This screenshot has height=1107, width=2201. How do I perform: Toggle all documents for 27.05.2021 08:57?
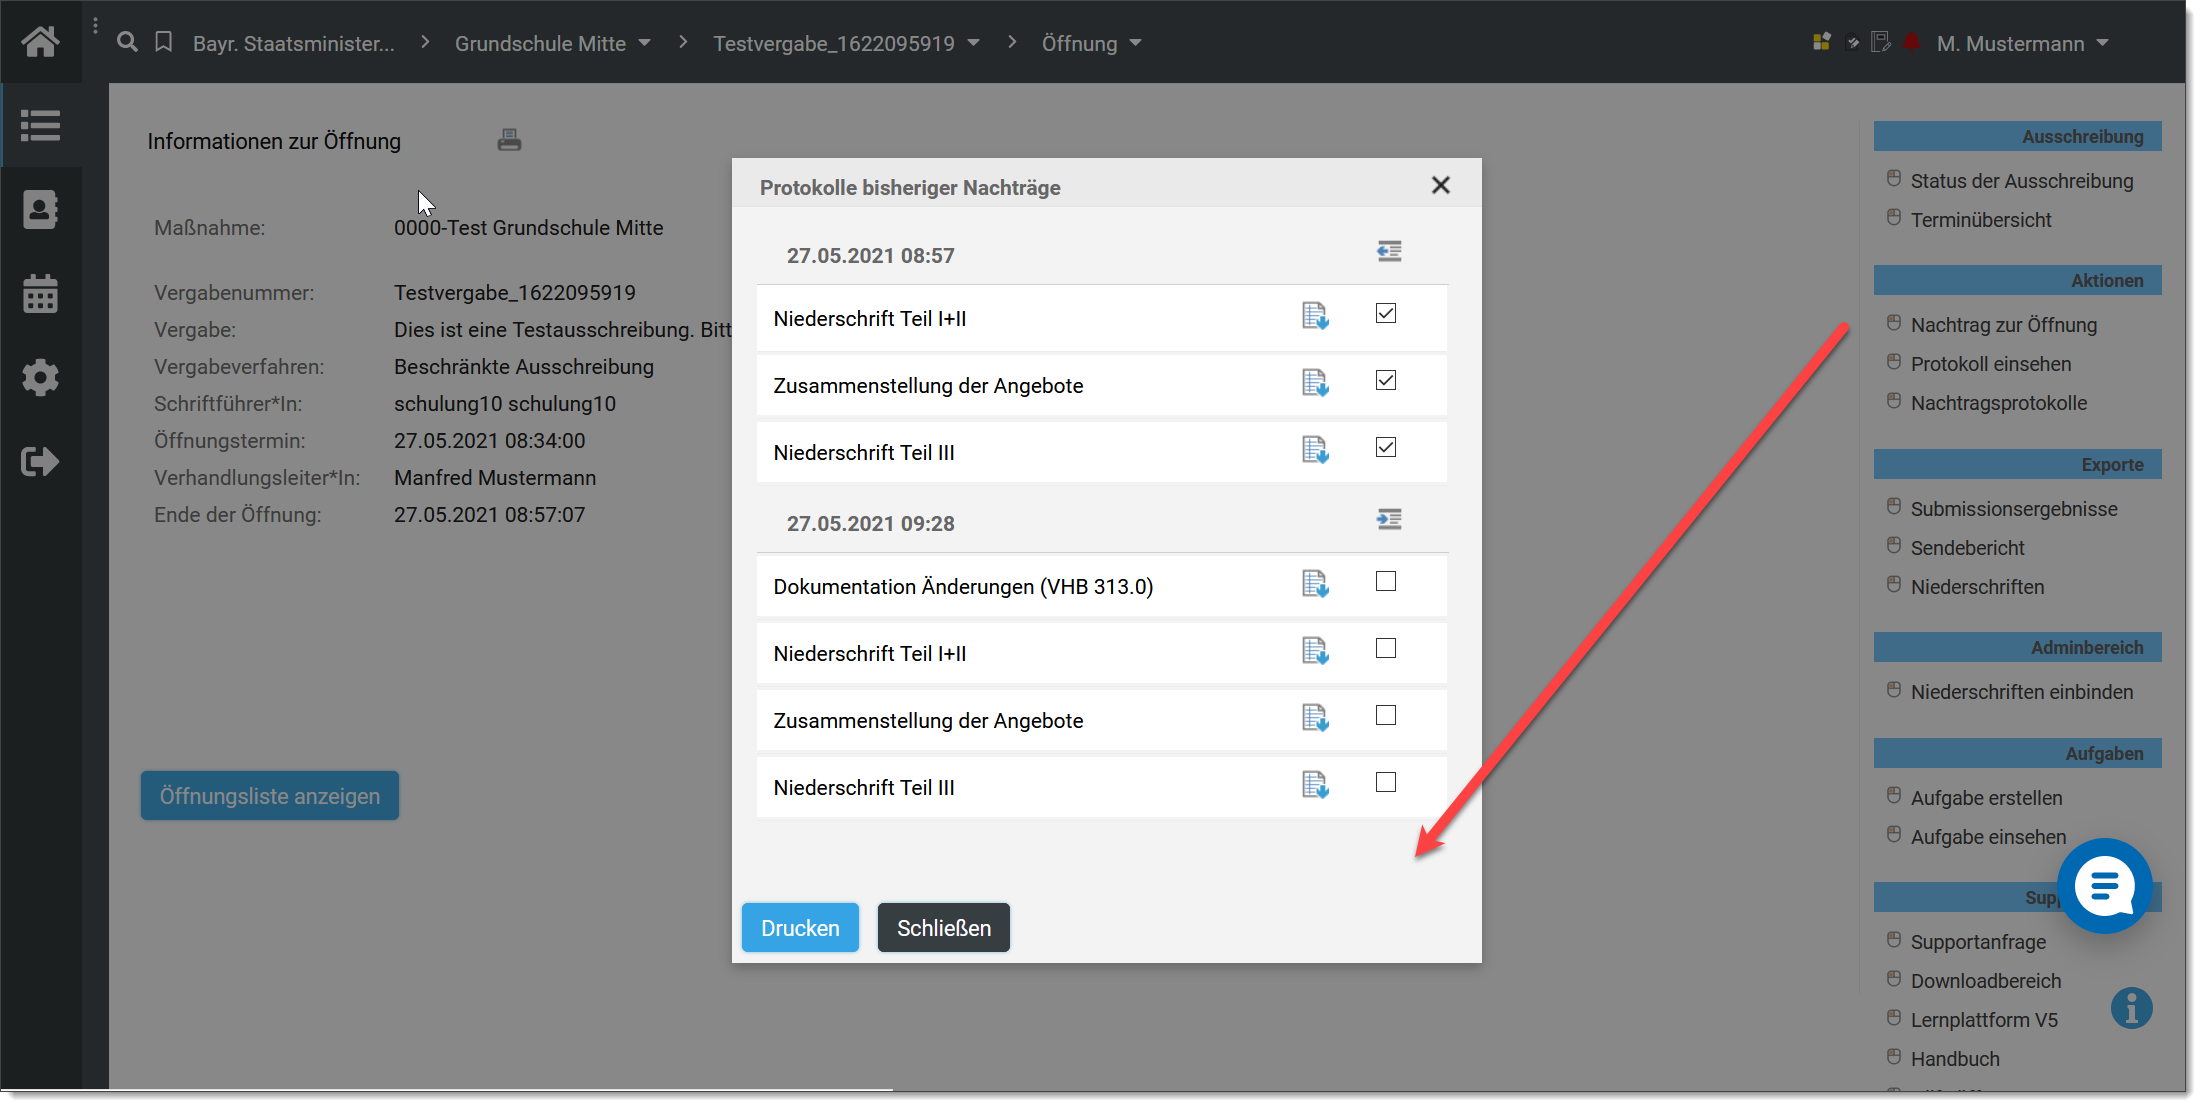click(x=1389, y=251)
